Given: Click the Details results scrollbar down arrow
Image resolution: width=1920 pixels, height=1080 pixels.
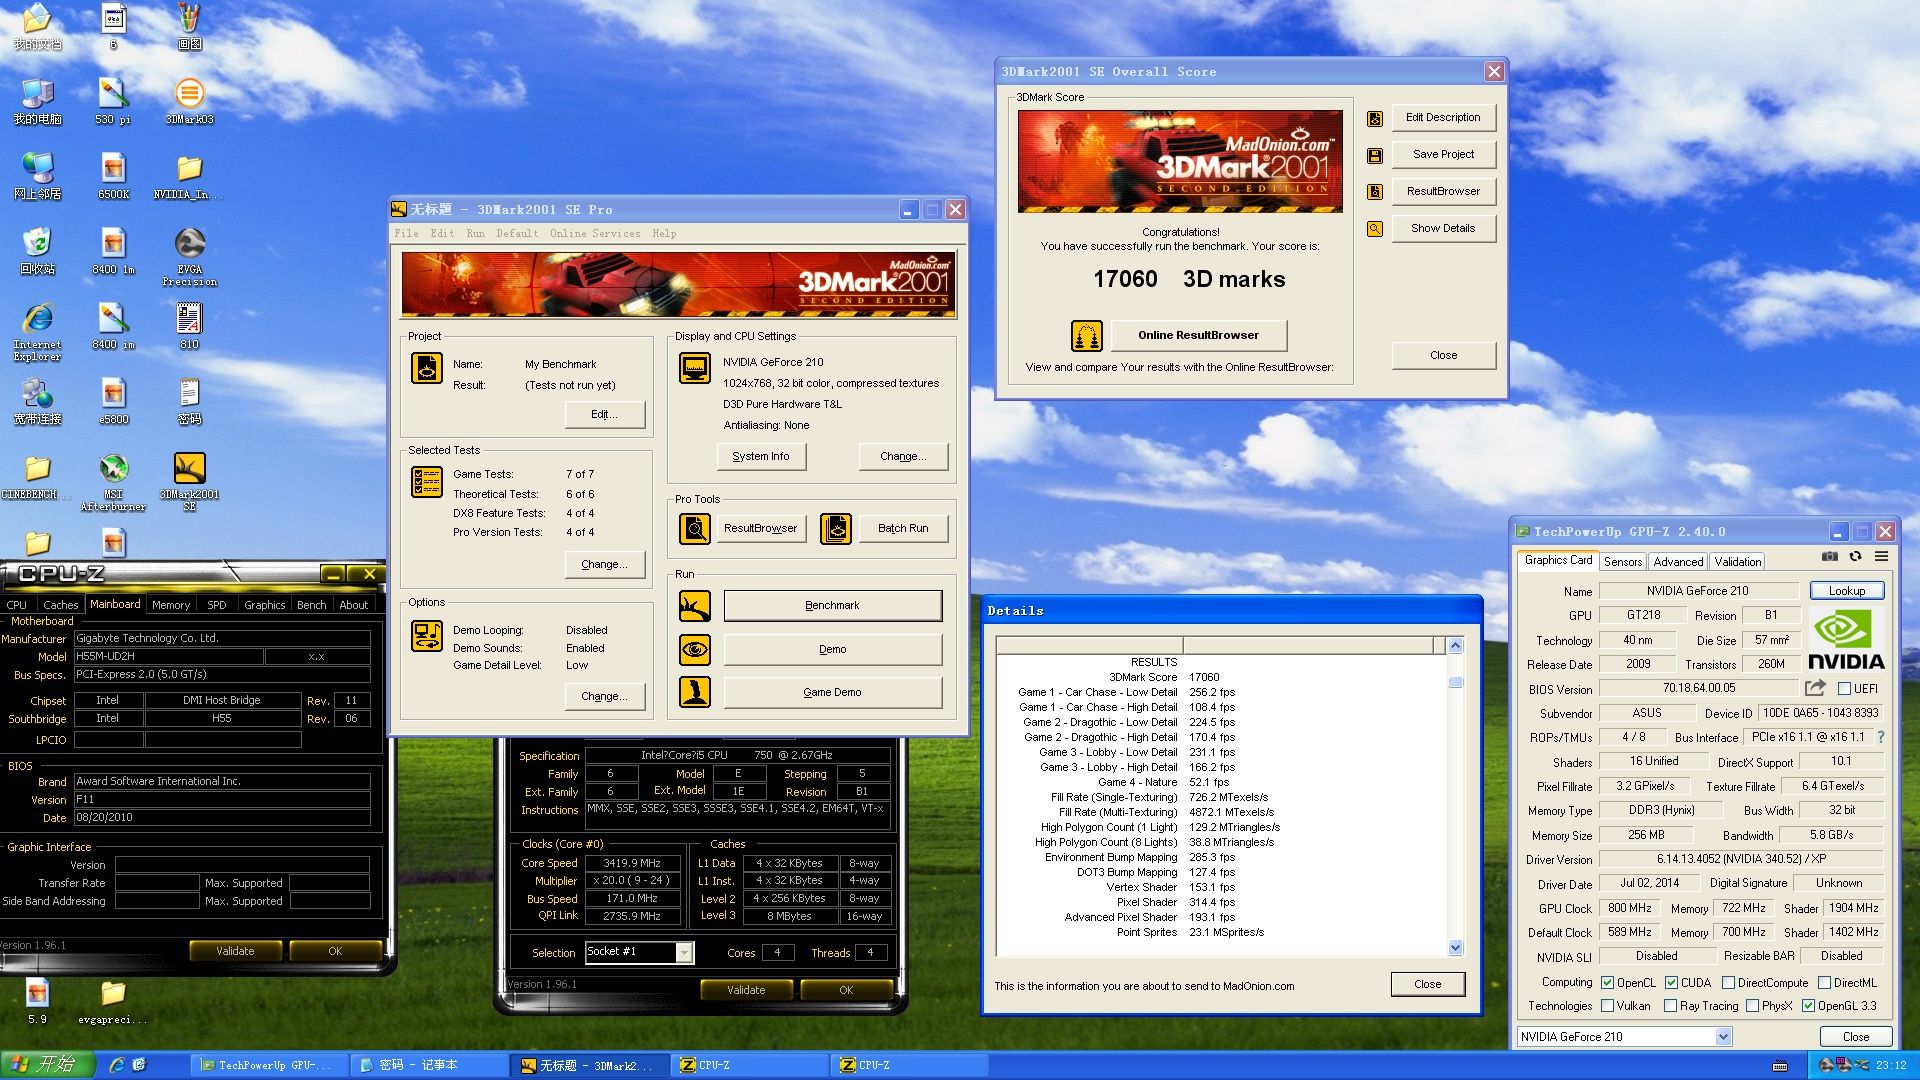Looking at the screenshot, I should [1455, 948].
